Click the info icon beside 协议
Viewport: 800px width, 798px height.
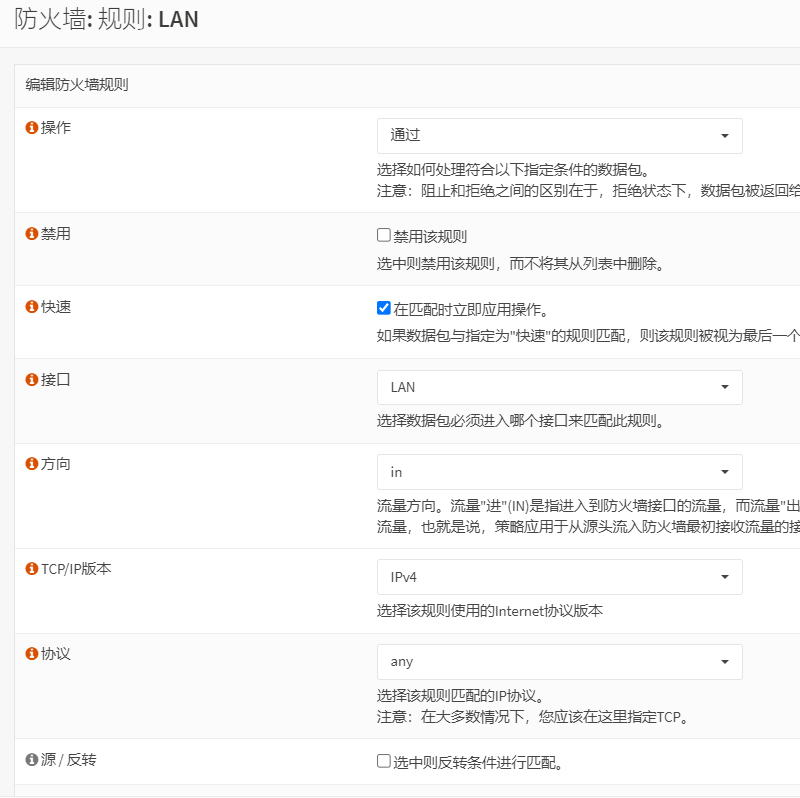[32, 653]
